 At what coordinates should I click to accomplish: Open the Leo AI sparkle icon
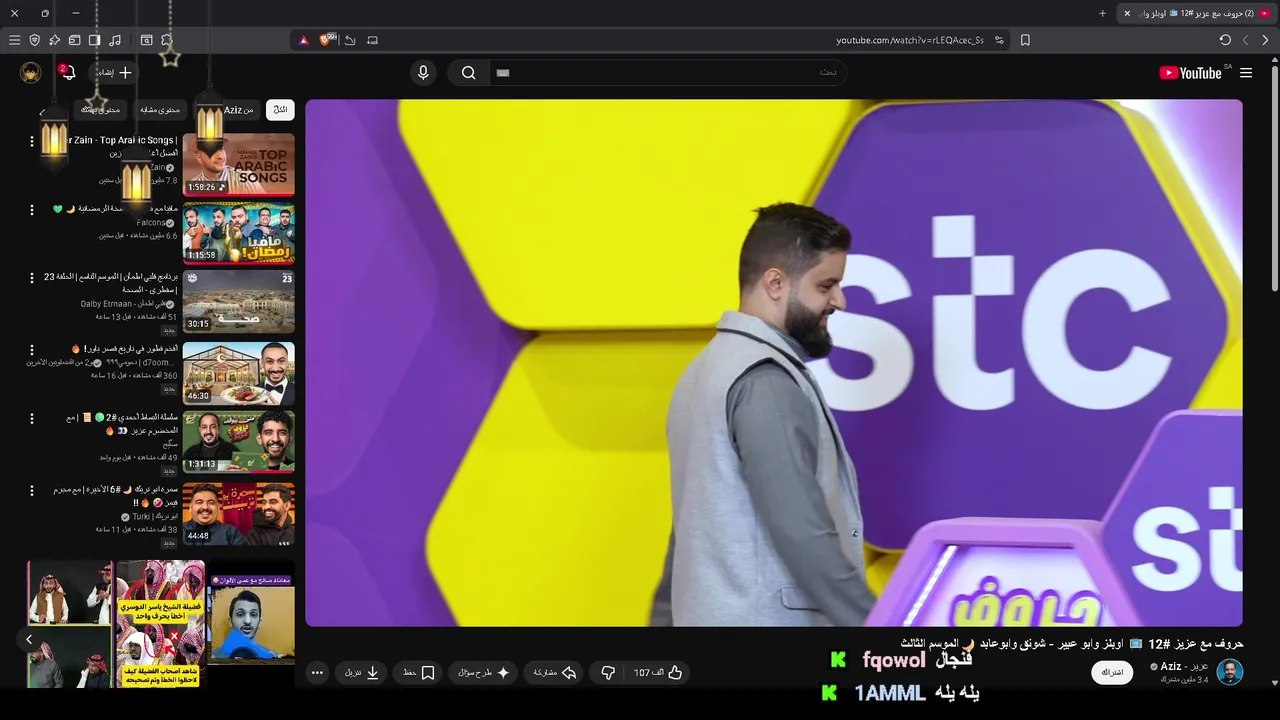click(55, 40)
